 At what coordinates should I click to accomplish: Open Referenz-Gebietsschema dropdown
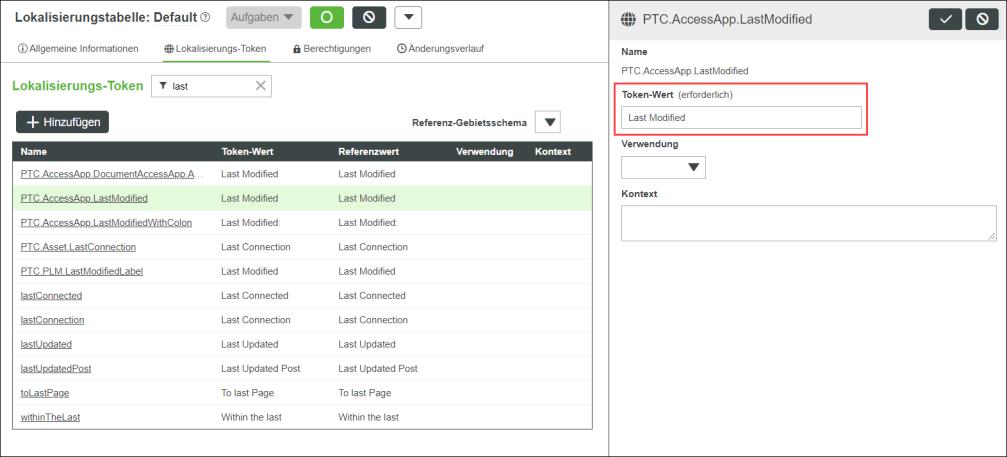tap(548, 122)
